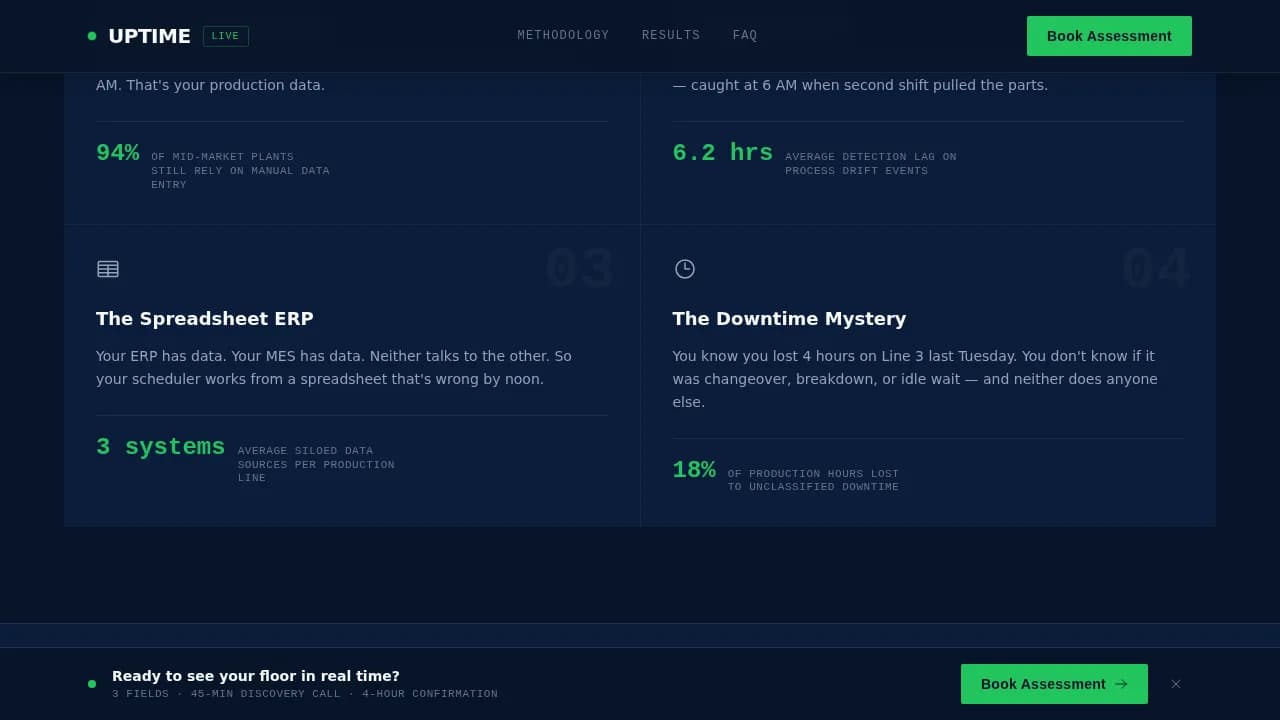Viewport: 1280px width, 720px height.
Task: Click Book Assessment in the top navigation bar
Action: click(x=1109, y=35)
